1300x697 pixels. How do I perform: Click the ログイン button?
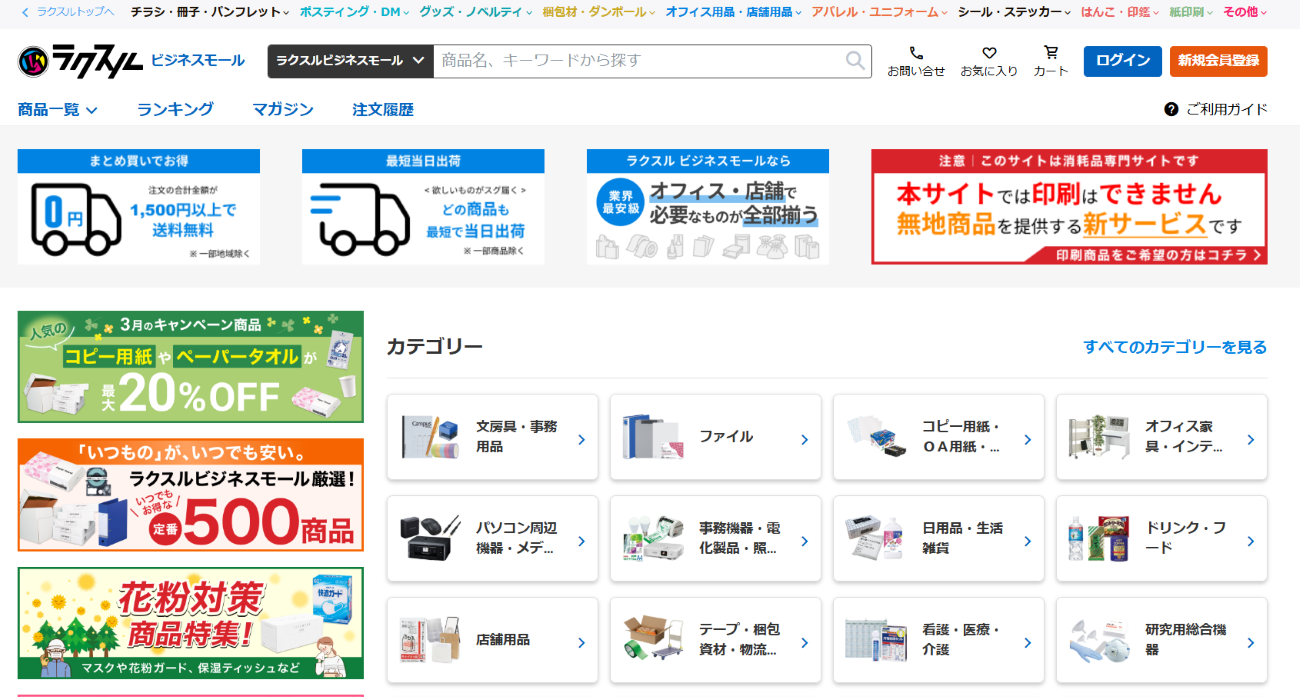(x=1122, y=61)
